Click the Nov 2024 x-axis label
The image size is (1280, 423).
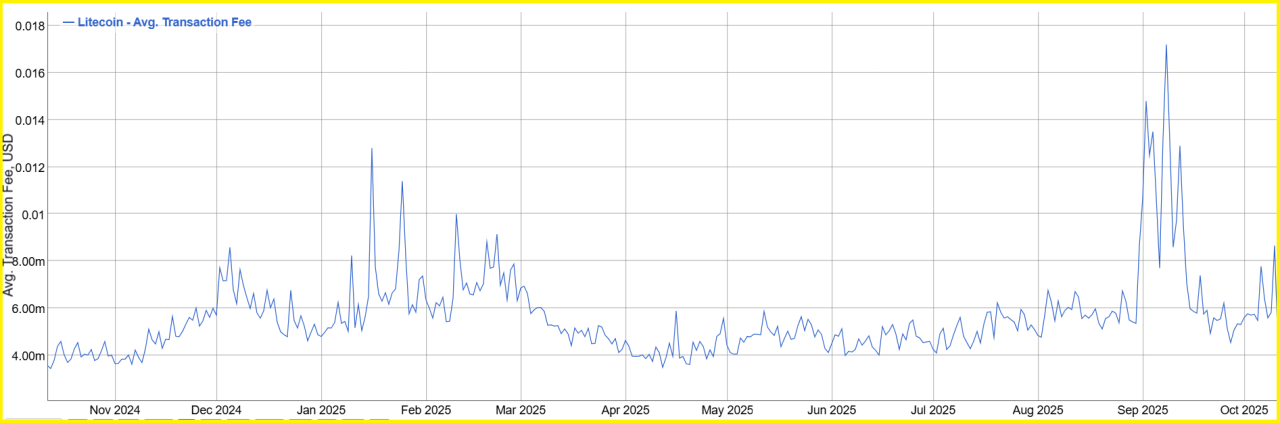(114, 410)
